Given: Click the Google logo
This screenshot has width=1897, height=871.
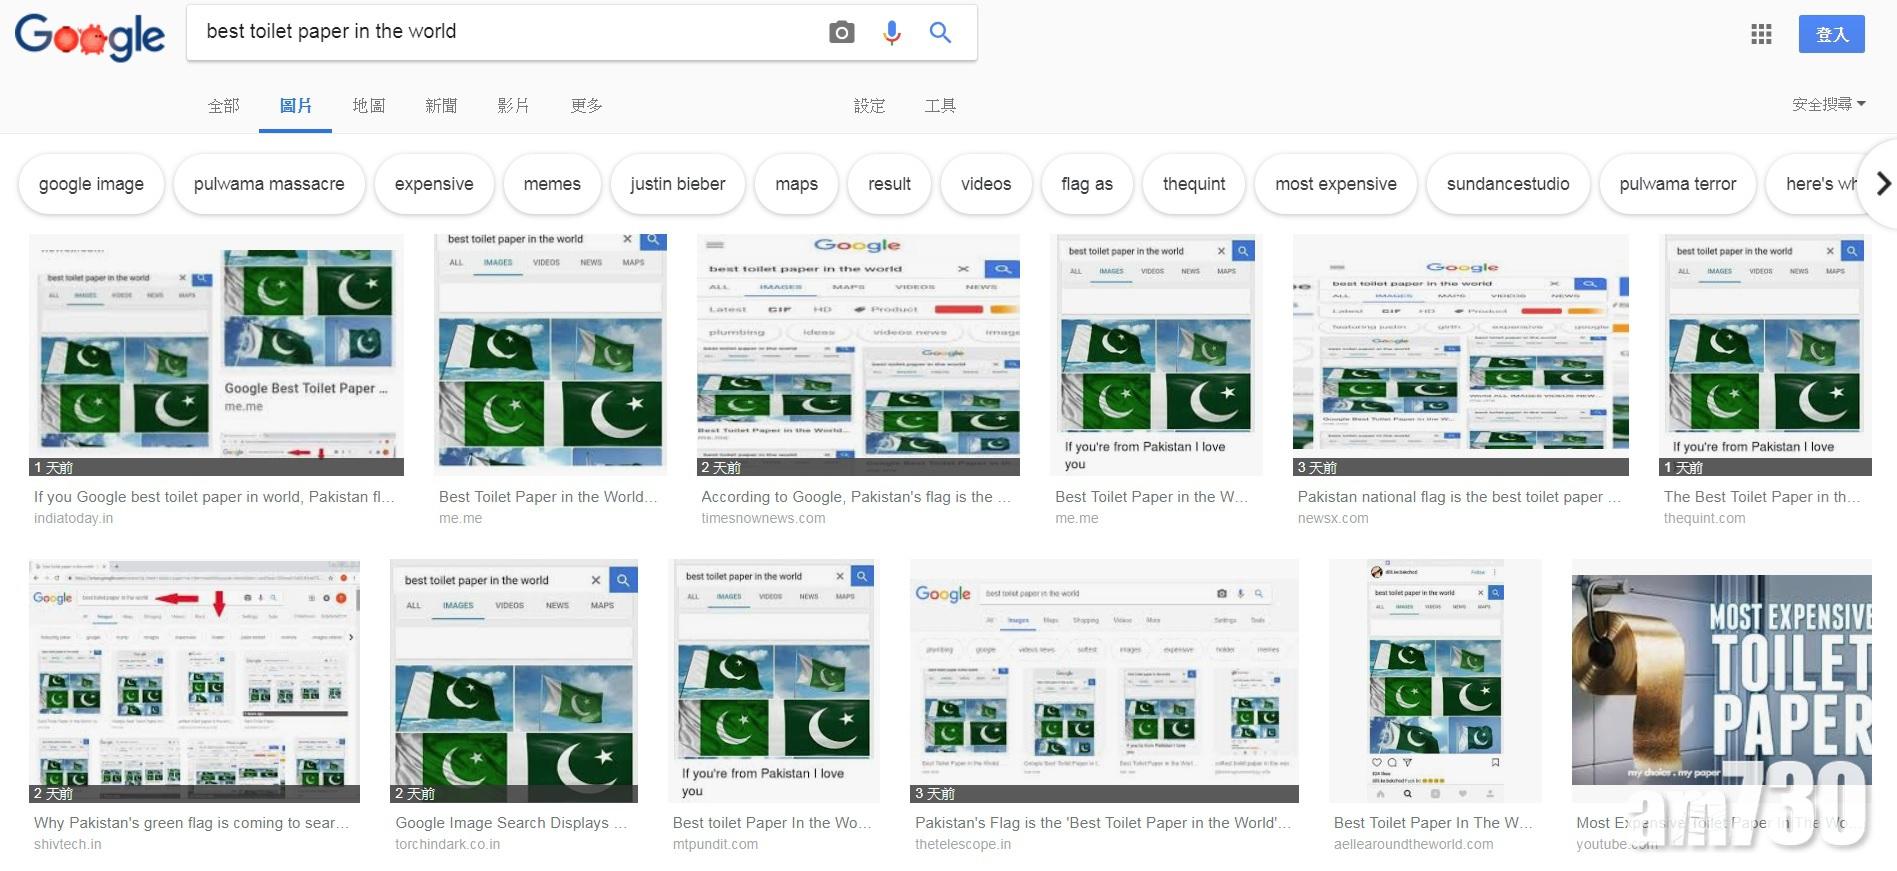Looking at the screenshot, I should [90, 36].
